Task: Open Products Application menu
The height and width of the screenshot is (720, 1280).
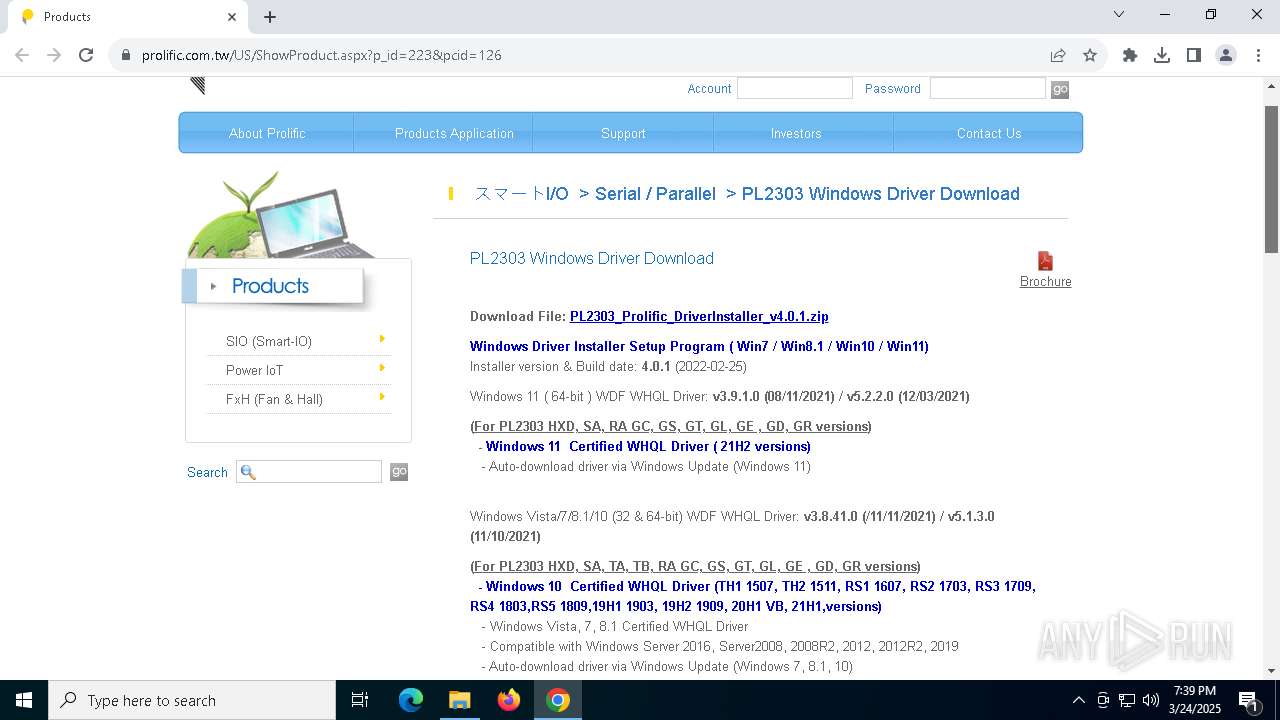Action: 454,133
